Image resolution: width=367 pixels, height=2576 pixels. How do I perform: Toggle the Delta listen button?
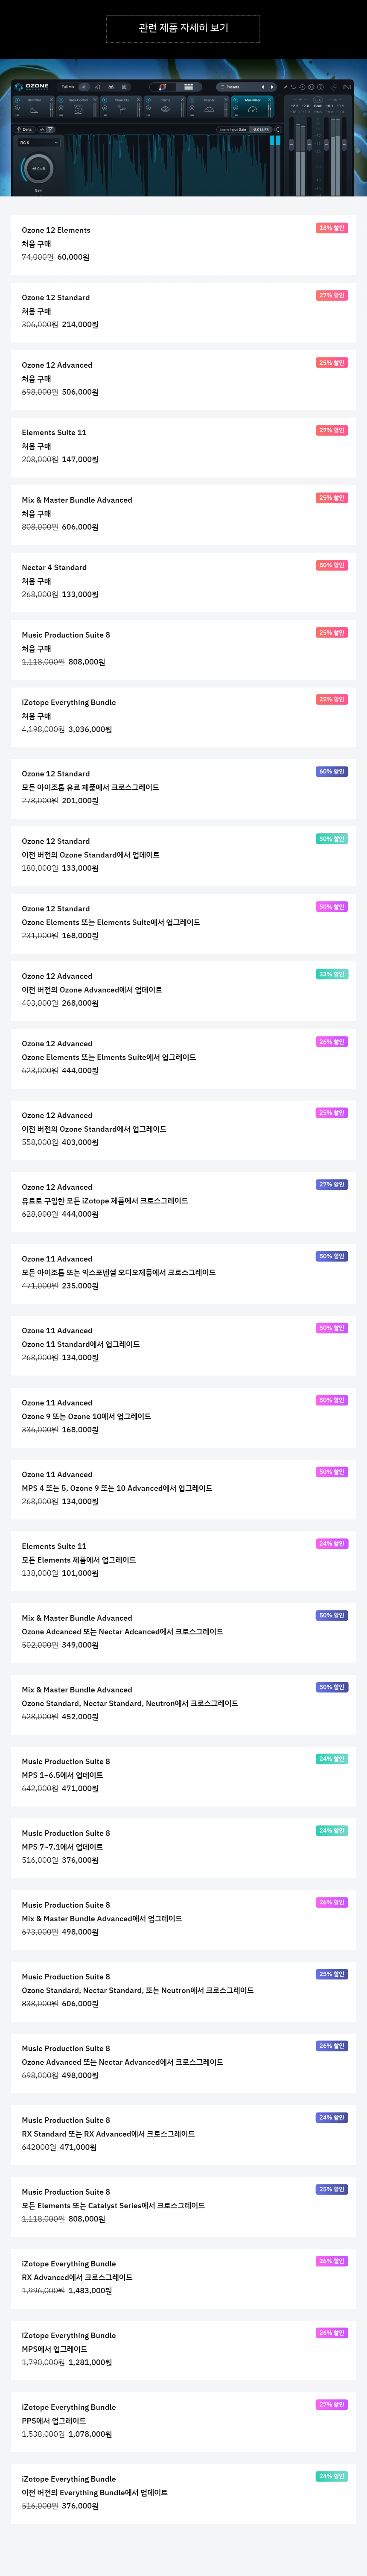(x=25, y=129)
